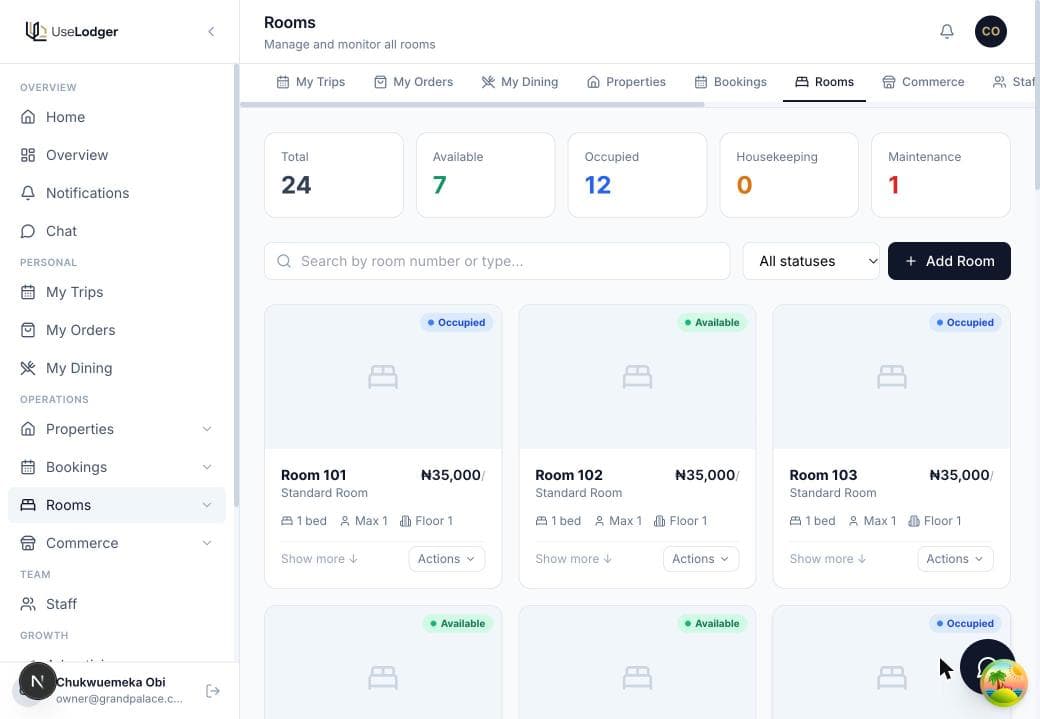
Task: Show more details for Room 103
Action: pyautogui.click(x=828, y=559)
